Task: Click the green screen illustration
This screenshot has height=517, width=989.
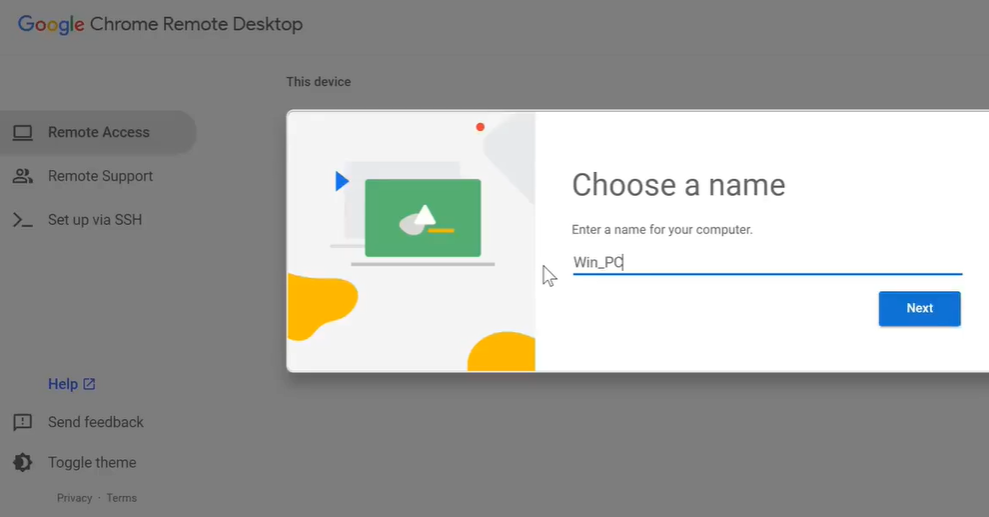Action: click(x=423, y=218)
